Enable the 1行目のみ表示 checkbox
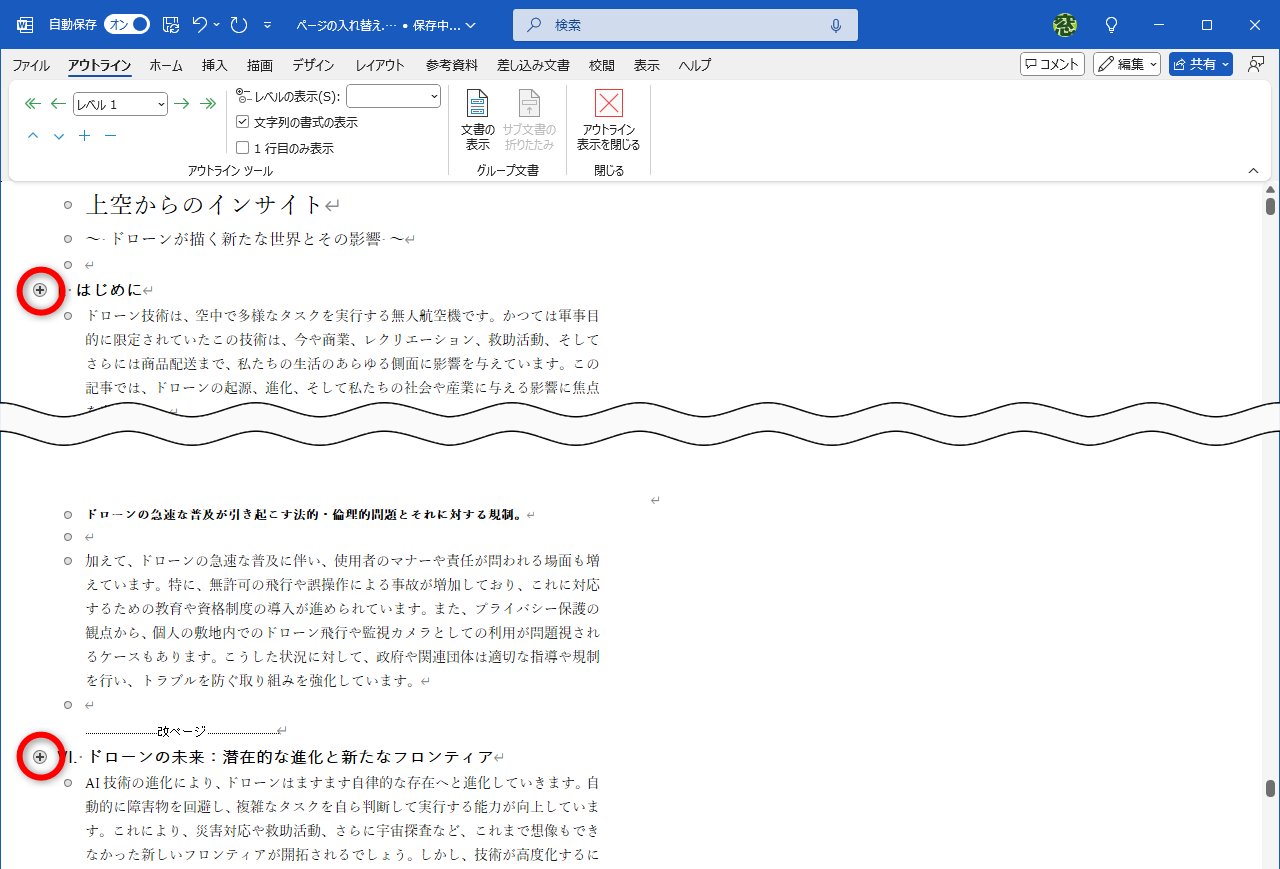1280x869 pixels. click(x=243, y=147)
